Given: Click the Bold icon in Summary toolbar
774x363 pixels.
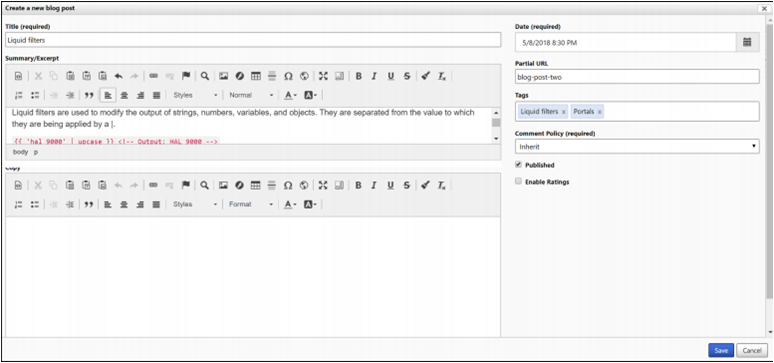Looking at the screenshot, I should 358,76.
